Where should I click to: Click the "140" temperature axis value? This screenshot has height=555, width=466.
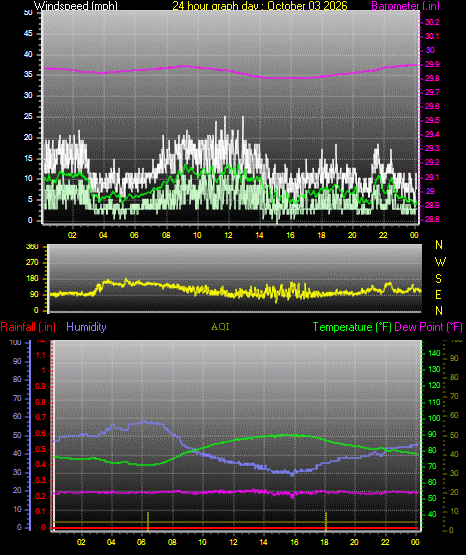tap(434, 353)
